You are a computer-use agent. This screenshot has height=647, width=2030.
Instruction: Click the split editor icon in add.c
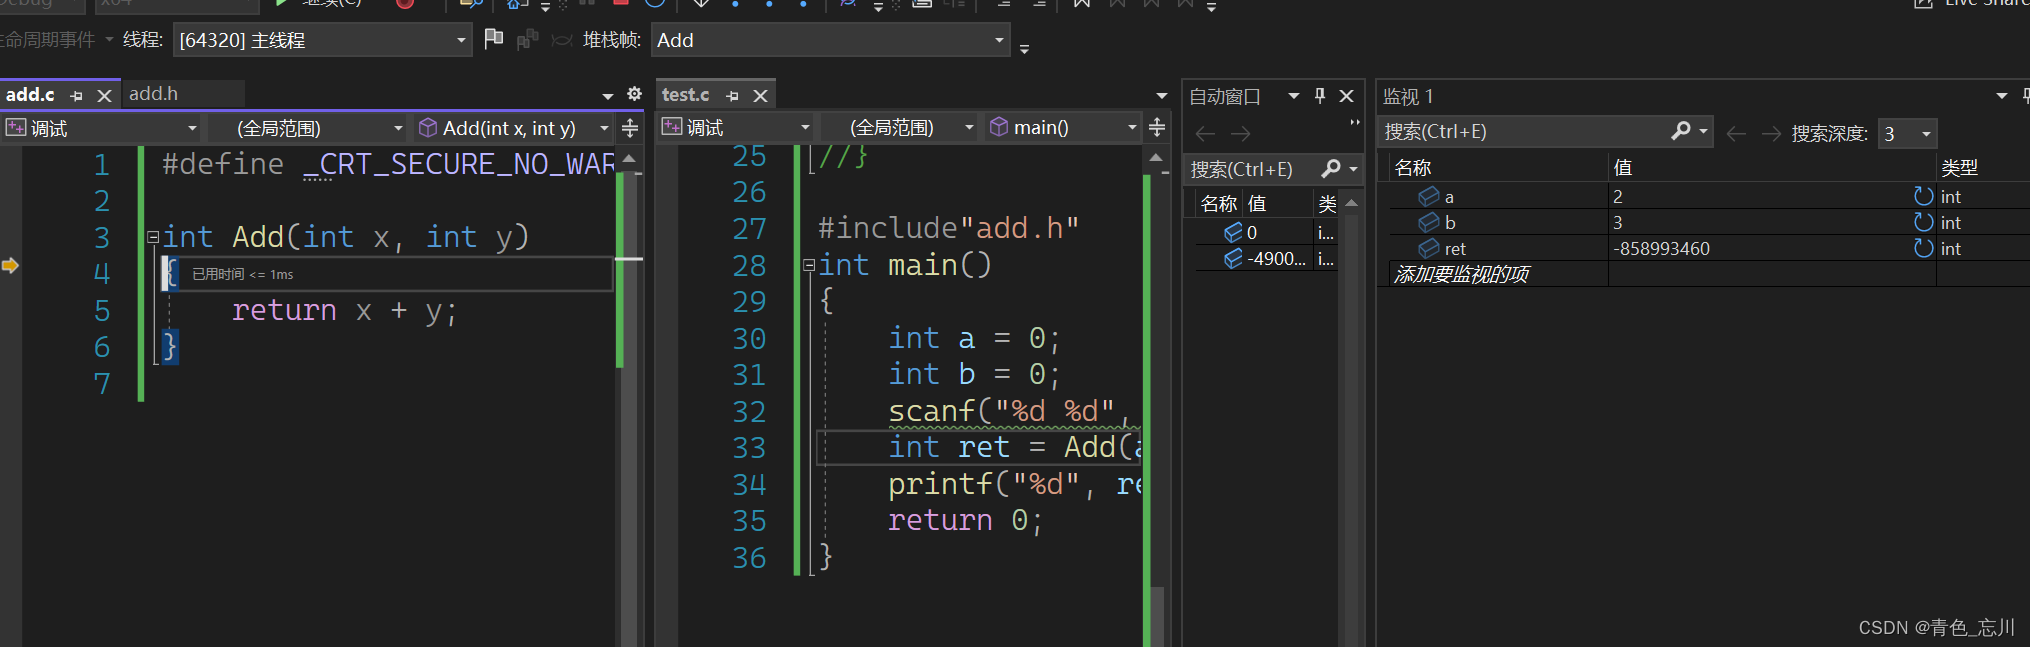tap(630, 128)
